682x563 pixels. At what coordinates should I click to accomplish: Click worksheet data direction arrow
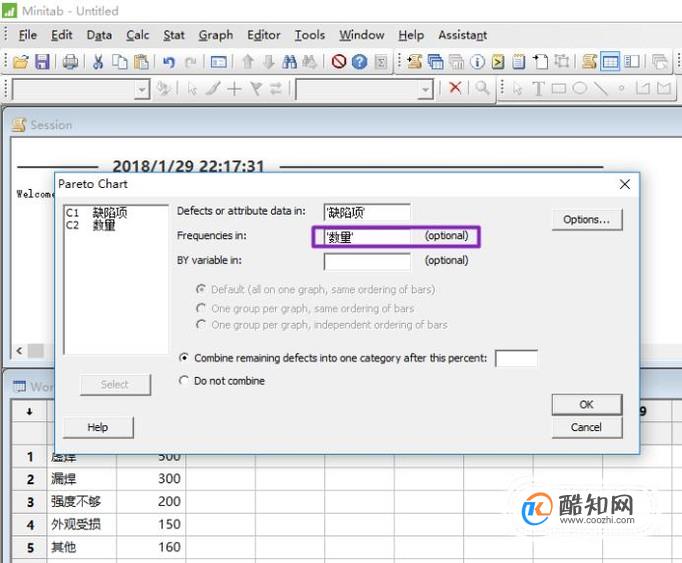pyautogui.click(x=29, y=412)
